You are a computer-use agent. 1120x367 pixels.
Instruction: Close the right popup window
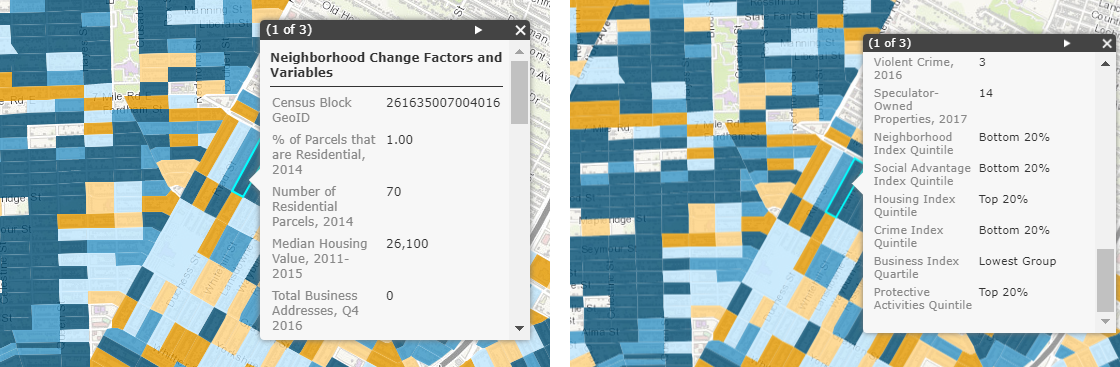point(1107,44)
